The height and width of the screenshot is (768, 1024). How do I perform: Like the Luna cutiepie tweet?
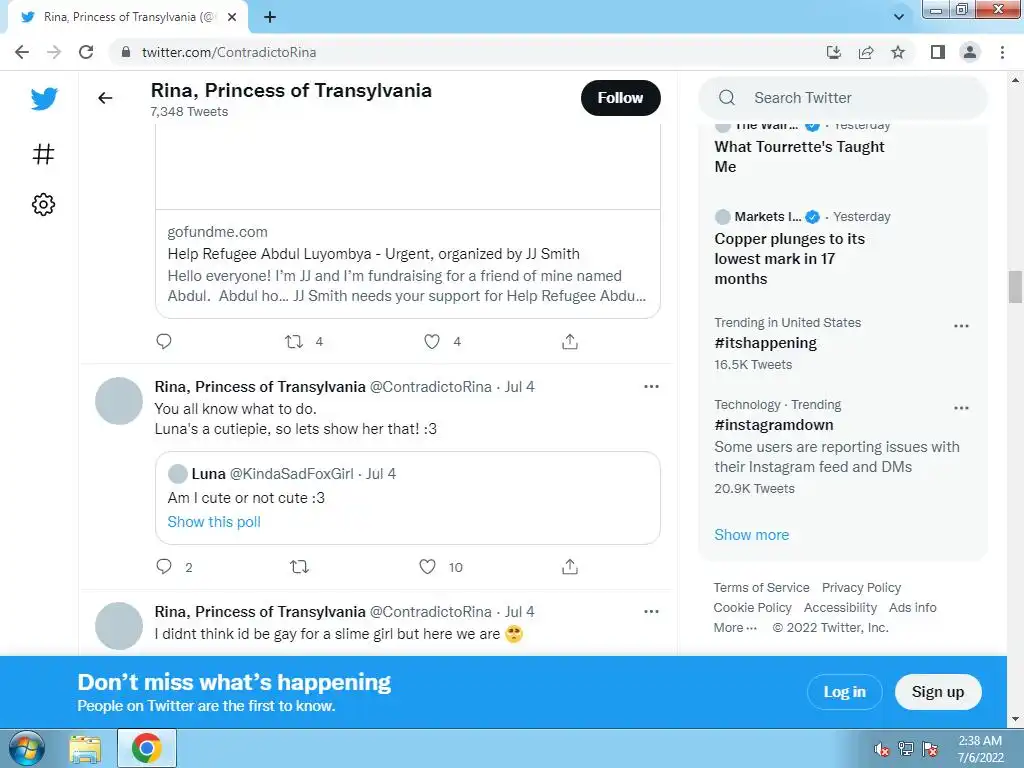click(x=427, y=567)
